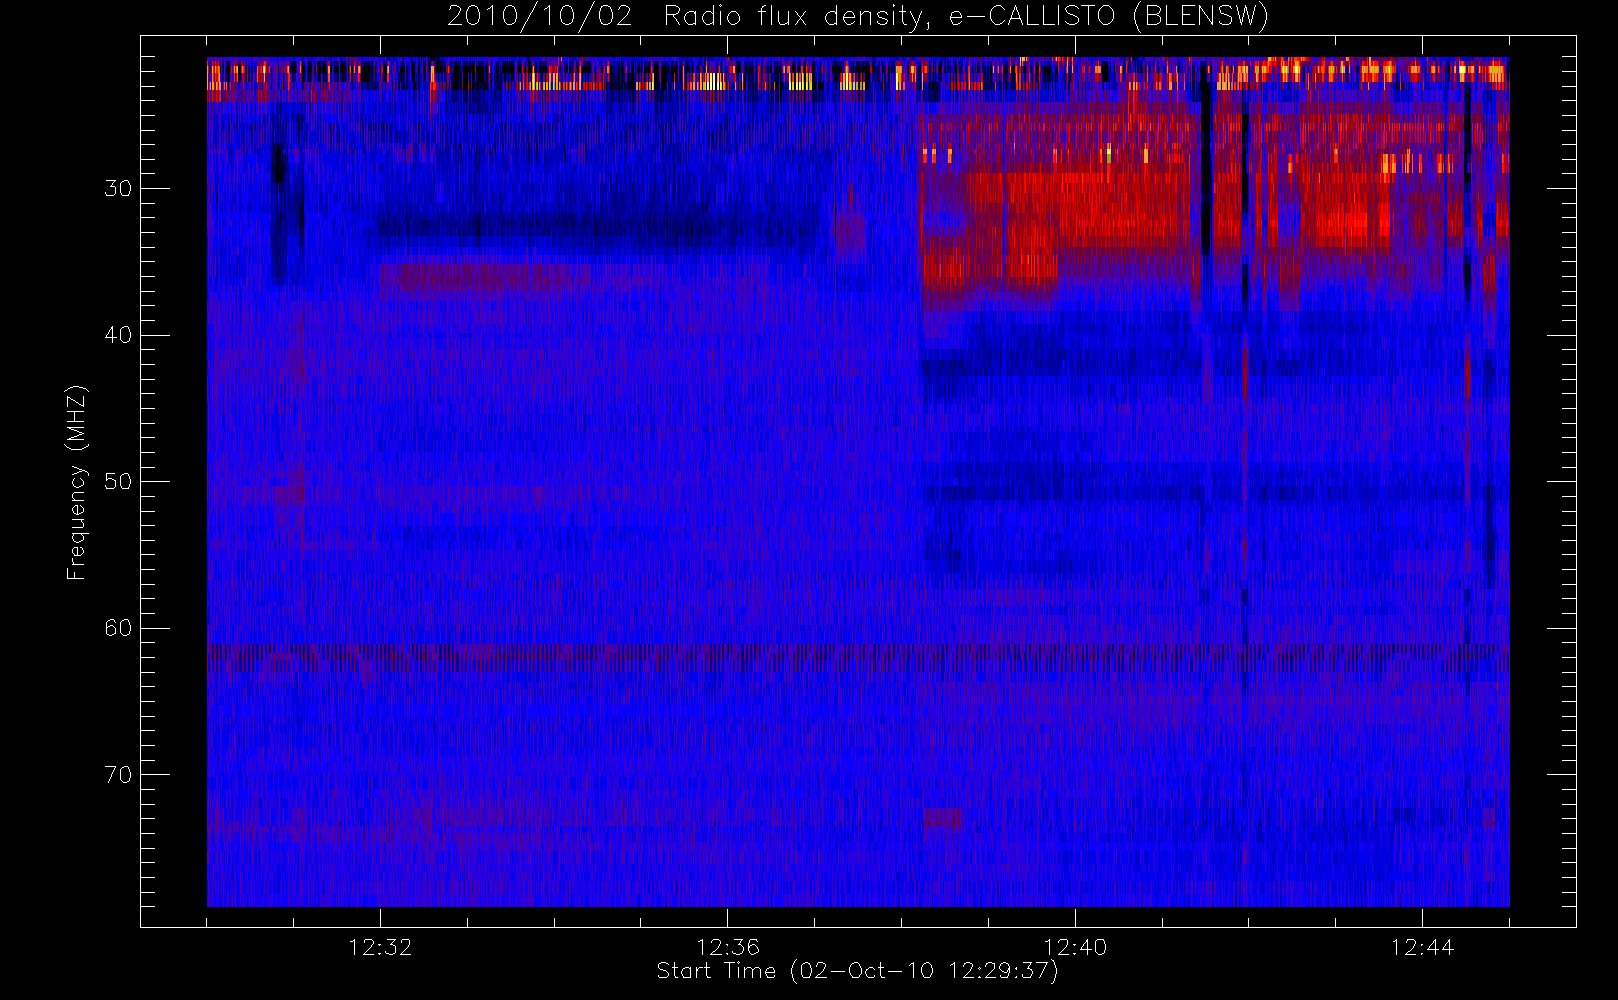Click the plot title '2010/10/02 Radio flux density'

pos(858,17)
